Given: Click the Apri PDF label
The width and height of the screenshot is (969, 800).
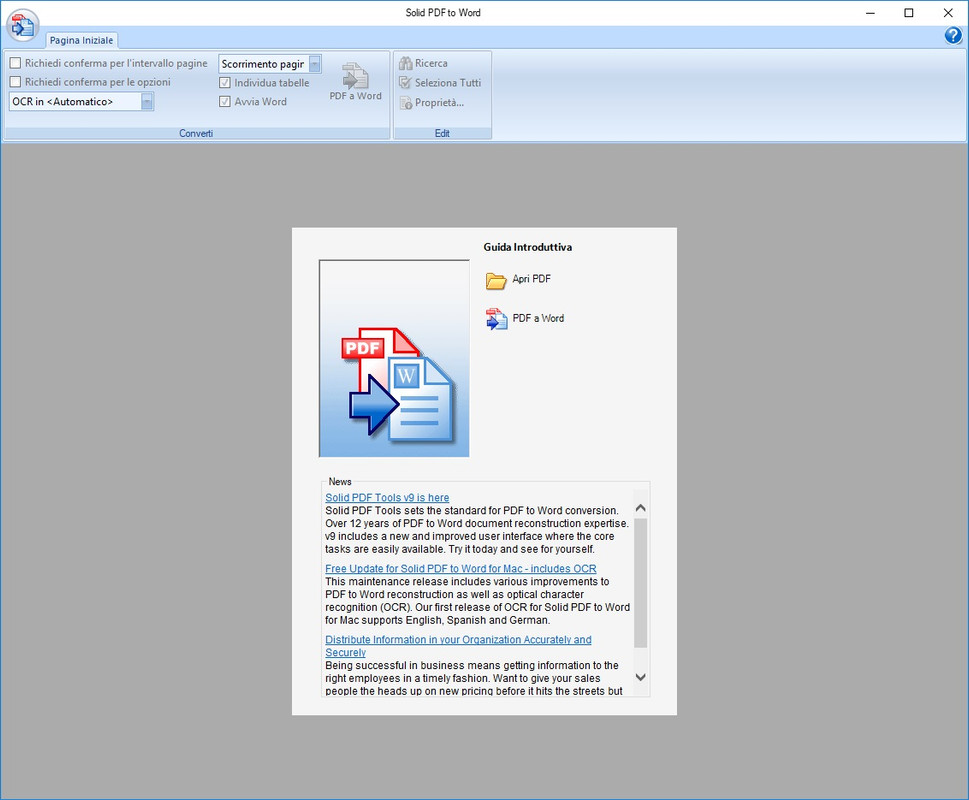Looking at the screenshot, I should [x=531, y=279].
